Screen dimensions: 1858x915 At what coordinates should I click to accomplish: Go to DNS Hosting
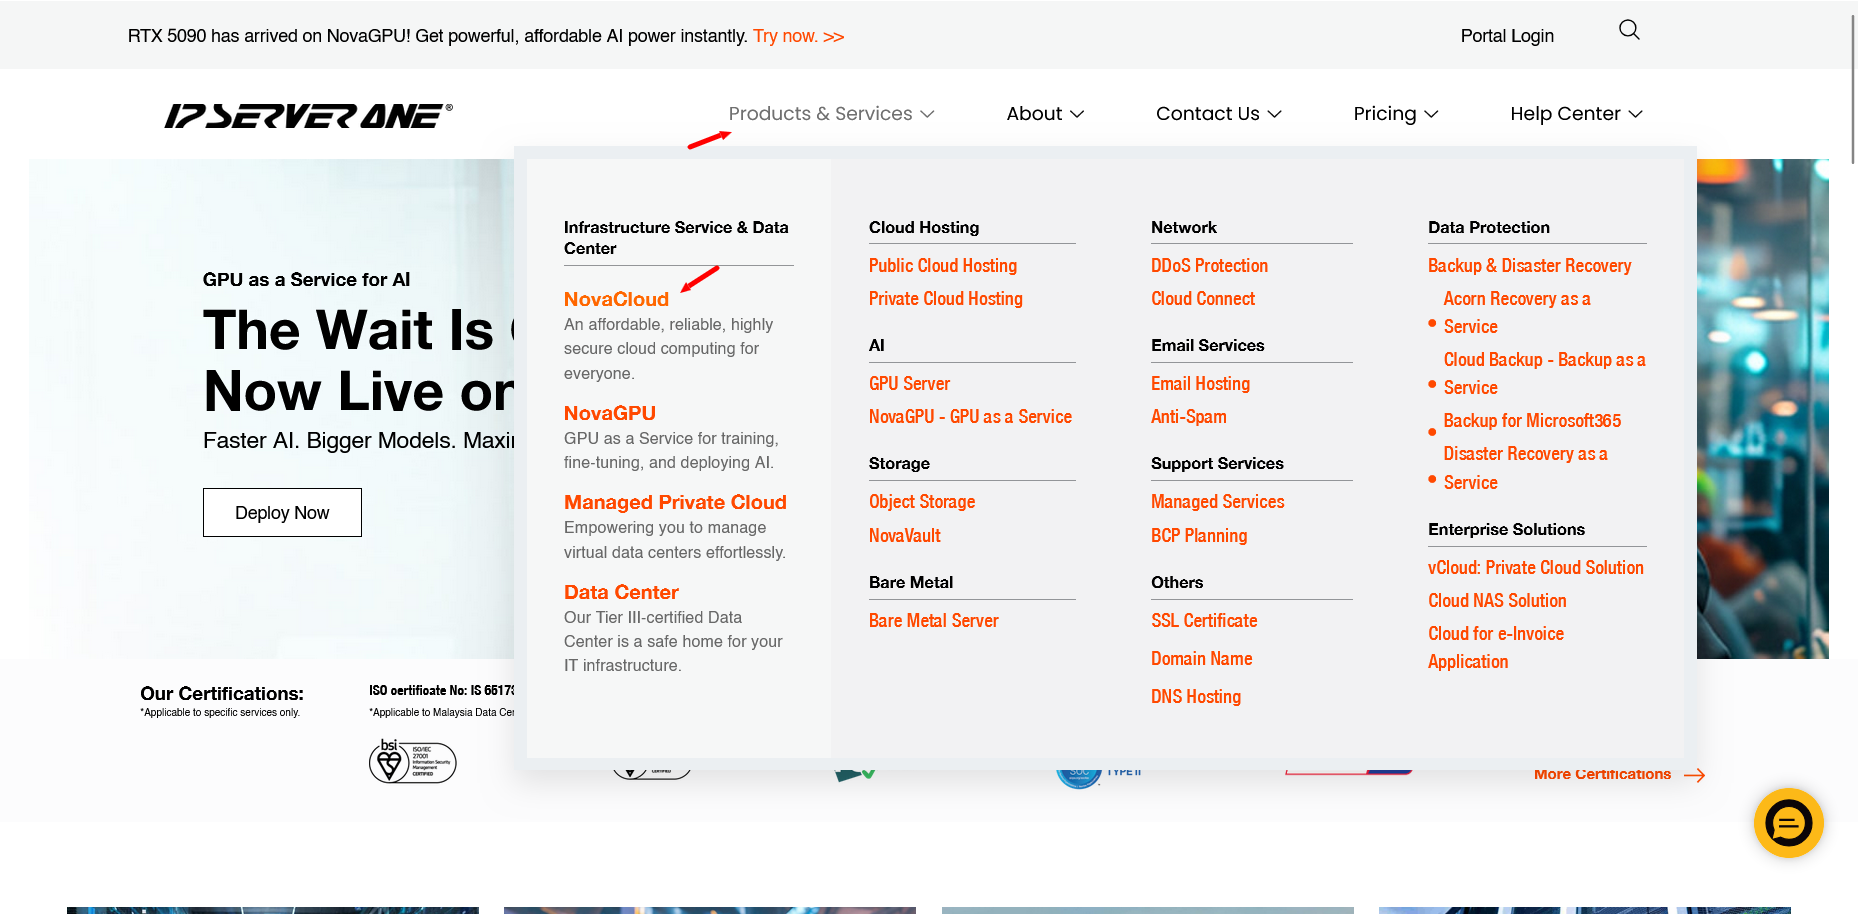click(x=1196, y=696)
